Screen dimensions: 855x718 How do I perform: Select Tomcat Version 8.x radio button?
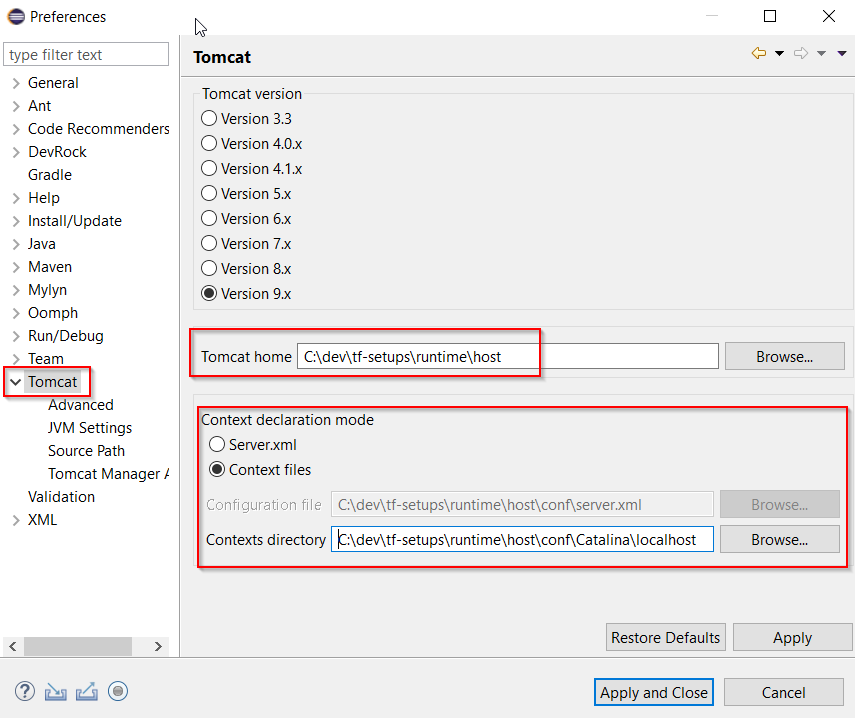(209, 268)
